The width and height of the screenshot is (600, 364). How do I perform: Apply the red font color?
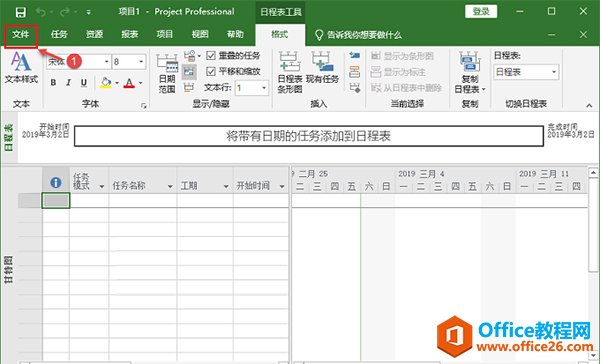129,83
